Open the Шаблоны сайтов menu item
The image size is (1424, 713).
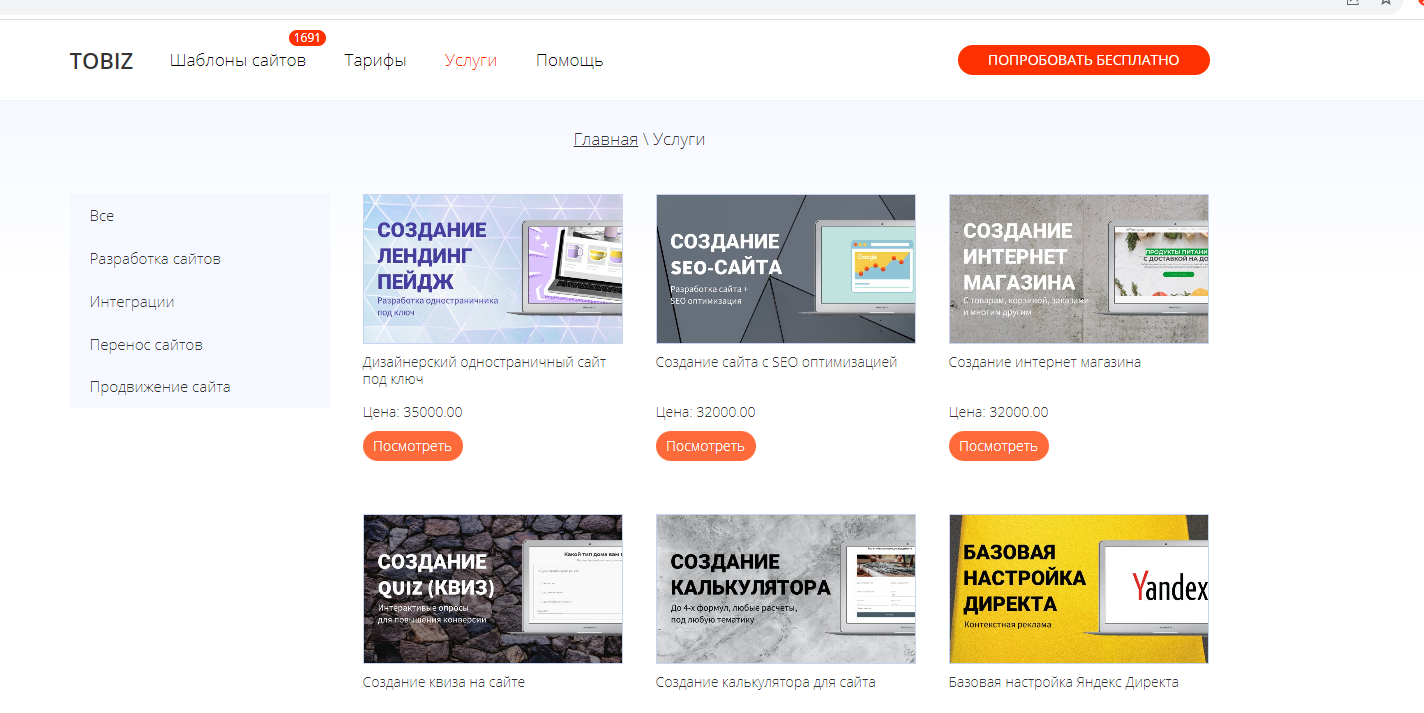(x=238, y=61)
